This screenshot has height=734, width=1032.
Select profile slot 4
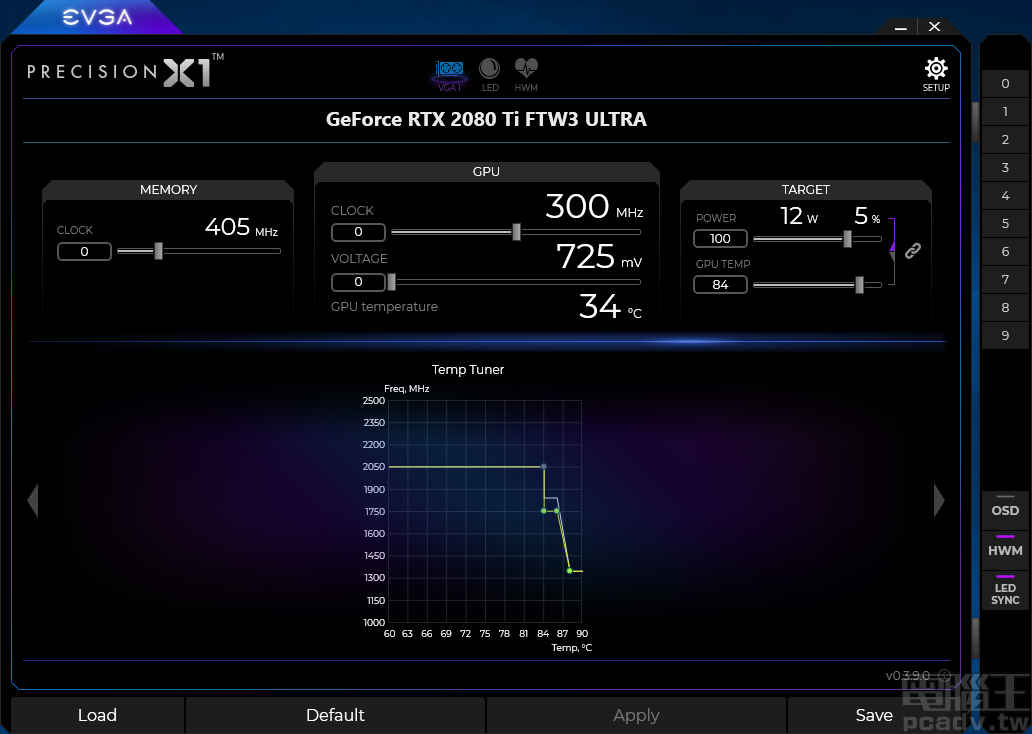tap(1005, 196)
